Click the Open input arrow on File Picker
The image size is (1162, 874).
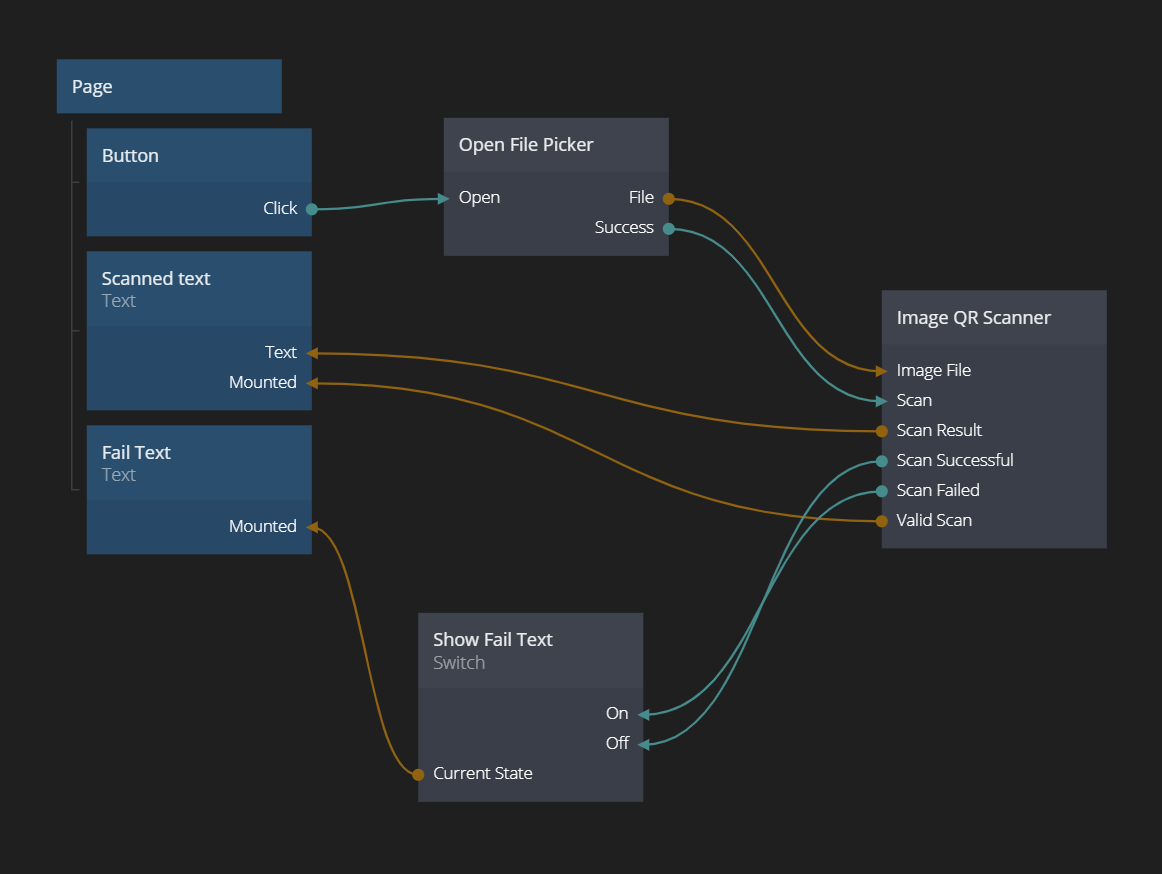[444, 199]
